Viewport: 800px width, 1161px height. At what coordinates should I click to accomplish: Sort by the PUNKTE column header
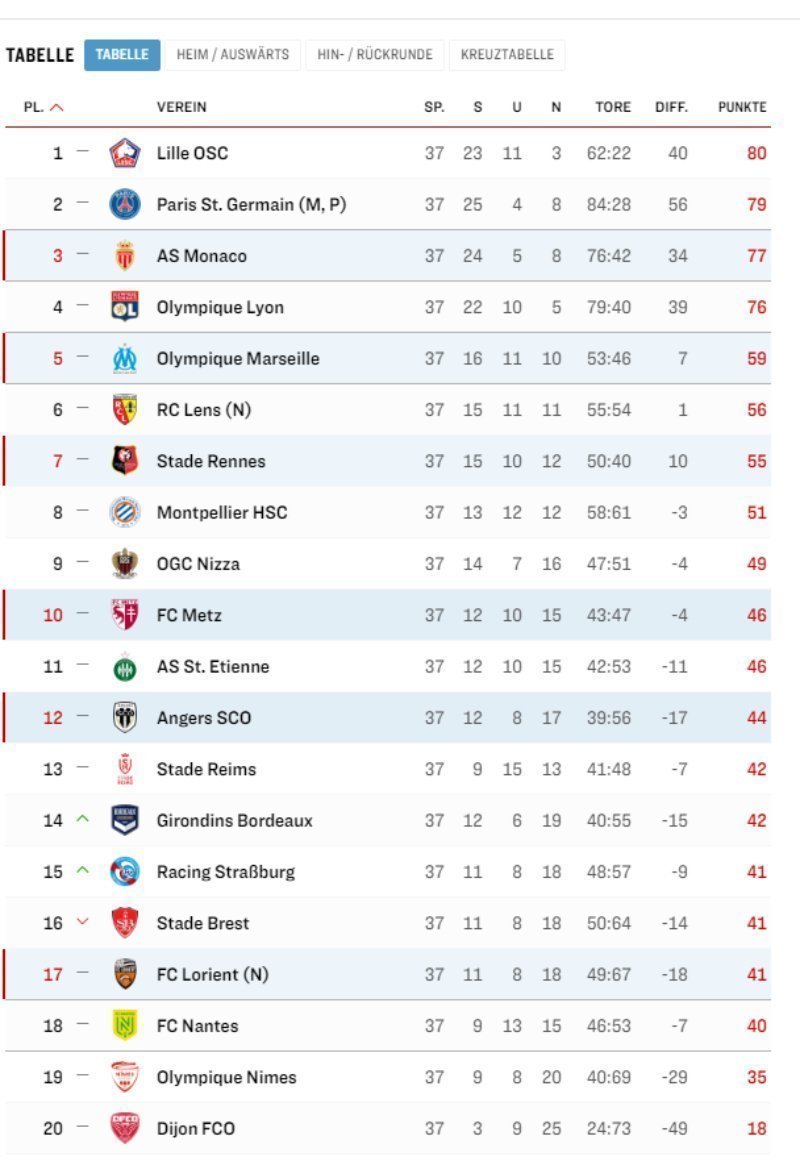click(x=741, y=107)
